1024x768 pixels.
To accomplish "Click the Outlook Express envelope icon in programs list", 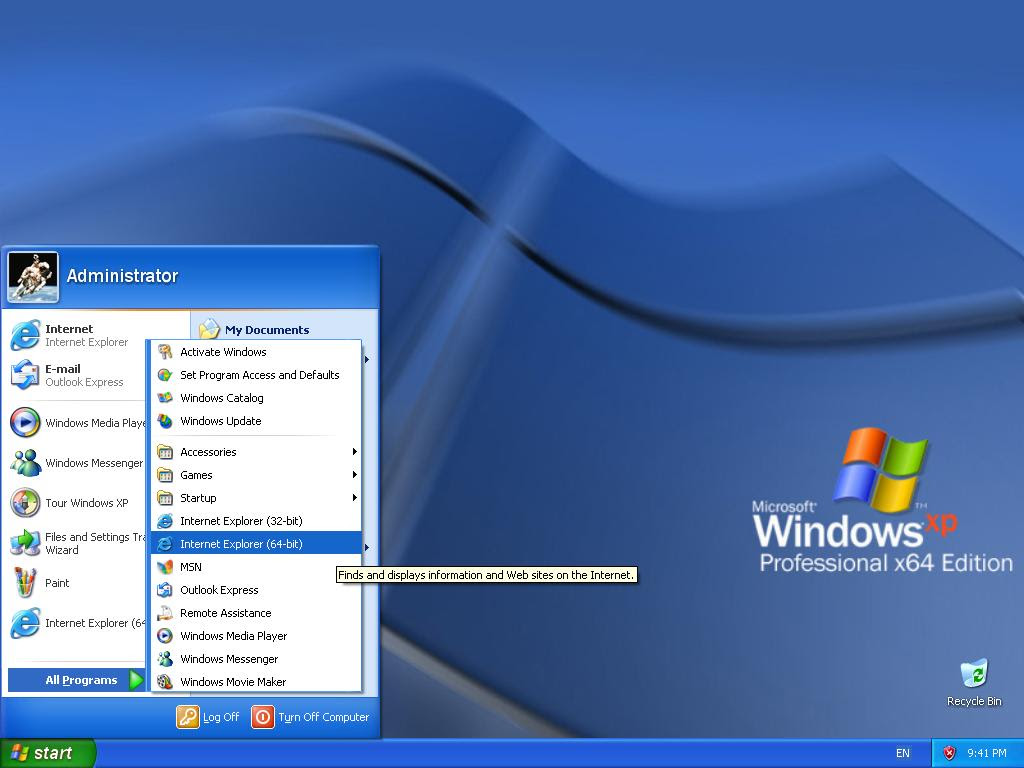I will (x=165, y=590).
